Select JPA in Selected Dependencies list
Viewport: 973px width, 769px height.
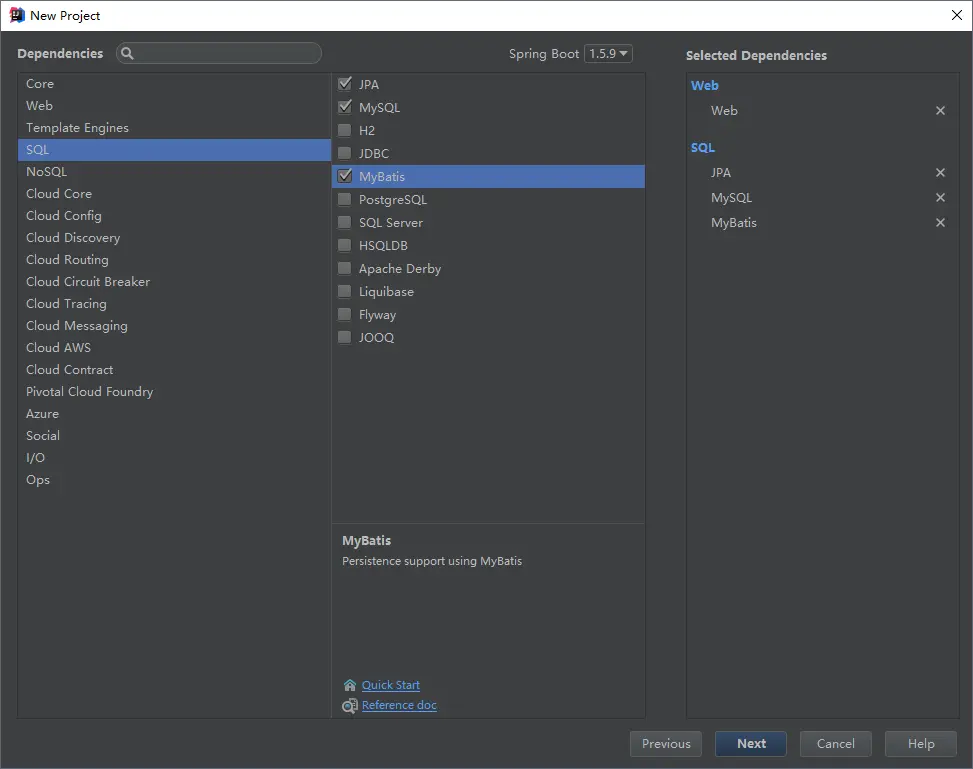tap(721, 173)
